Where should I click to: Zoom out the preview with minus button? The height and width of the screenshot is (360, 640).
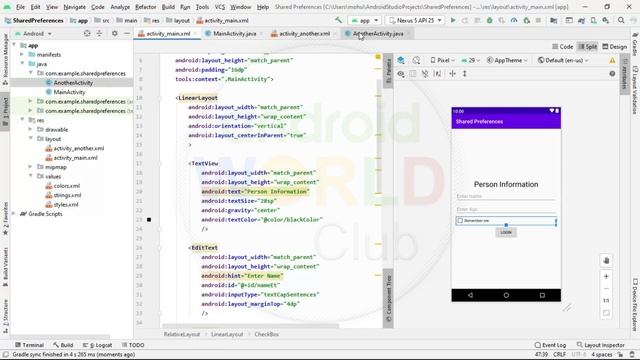606,289
